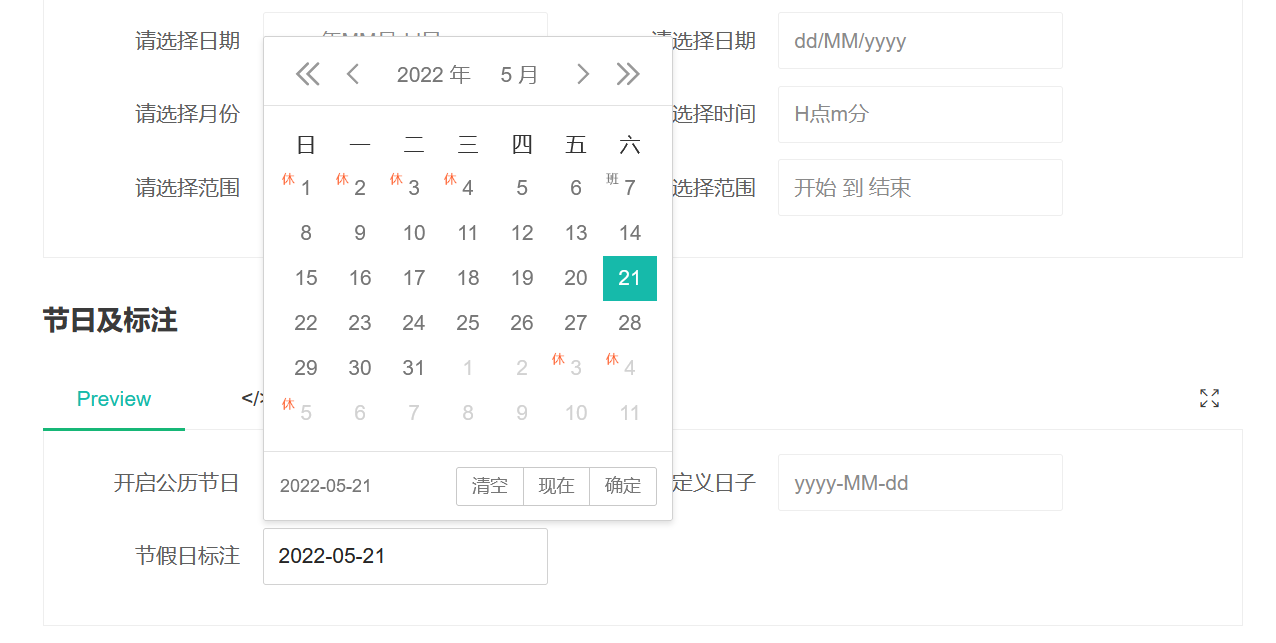Viewport: 1276px width, 643px height.
Task: Click the 开始 到 结束 range input
Action: (x=919, y=187)
